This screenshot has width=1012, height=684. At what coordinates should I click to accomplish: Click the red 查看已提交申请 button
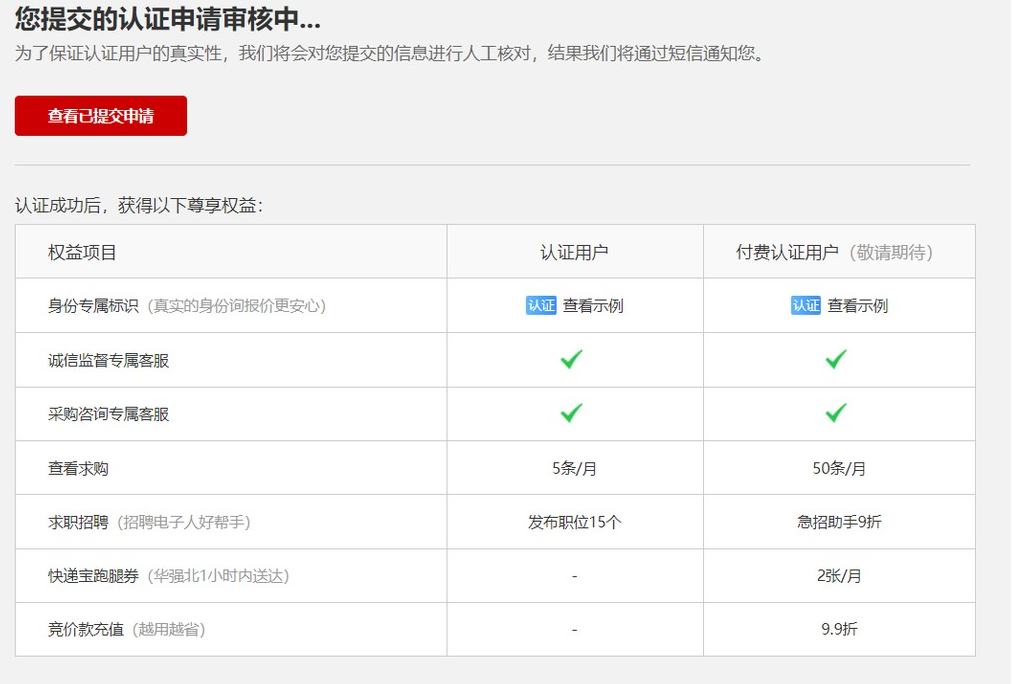tap(100, 116)
